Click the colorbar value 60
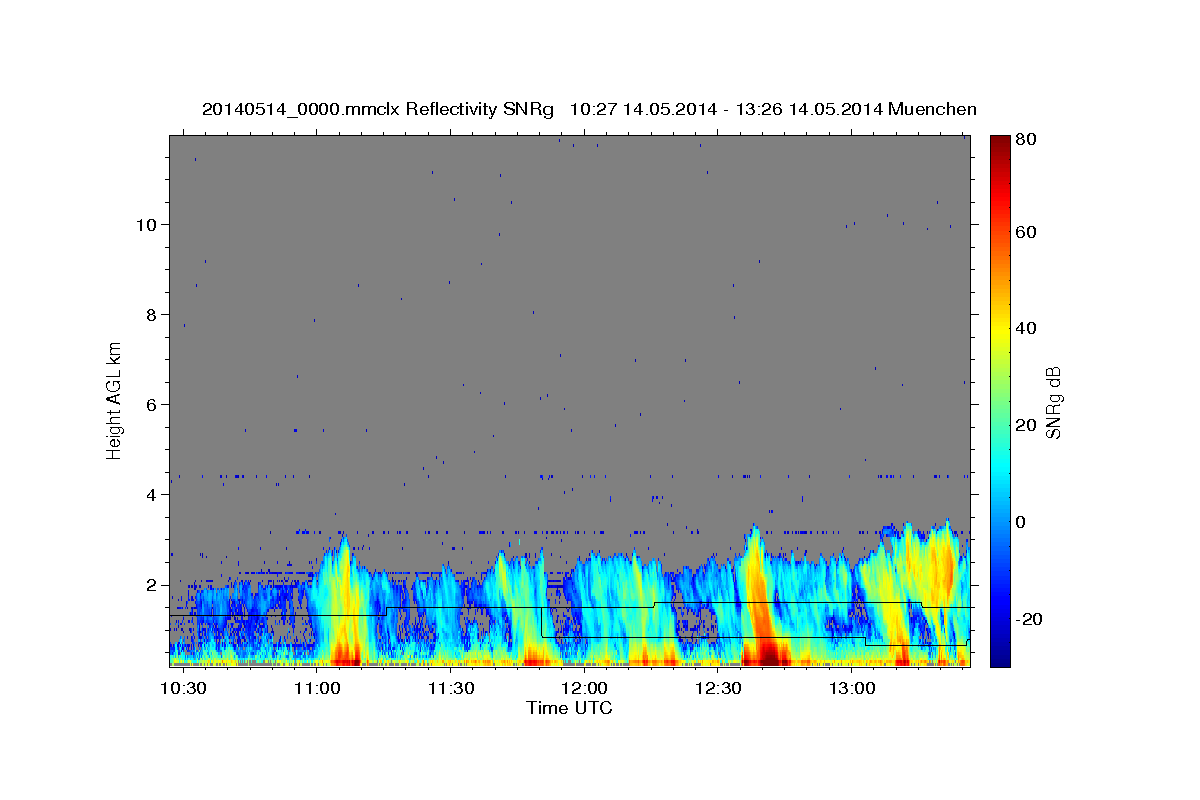The image size is (1200, 800). coord(1025,232)
